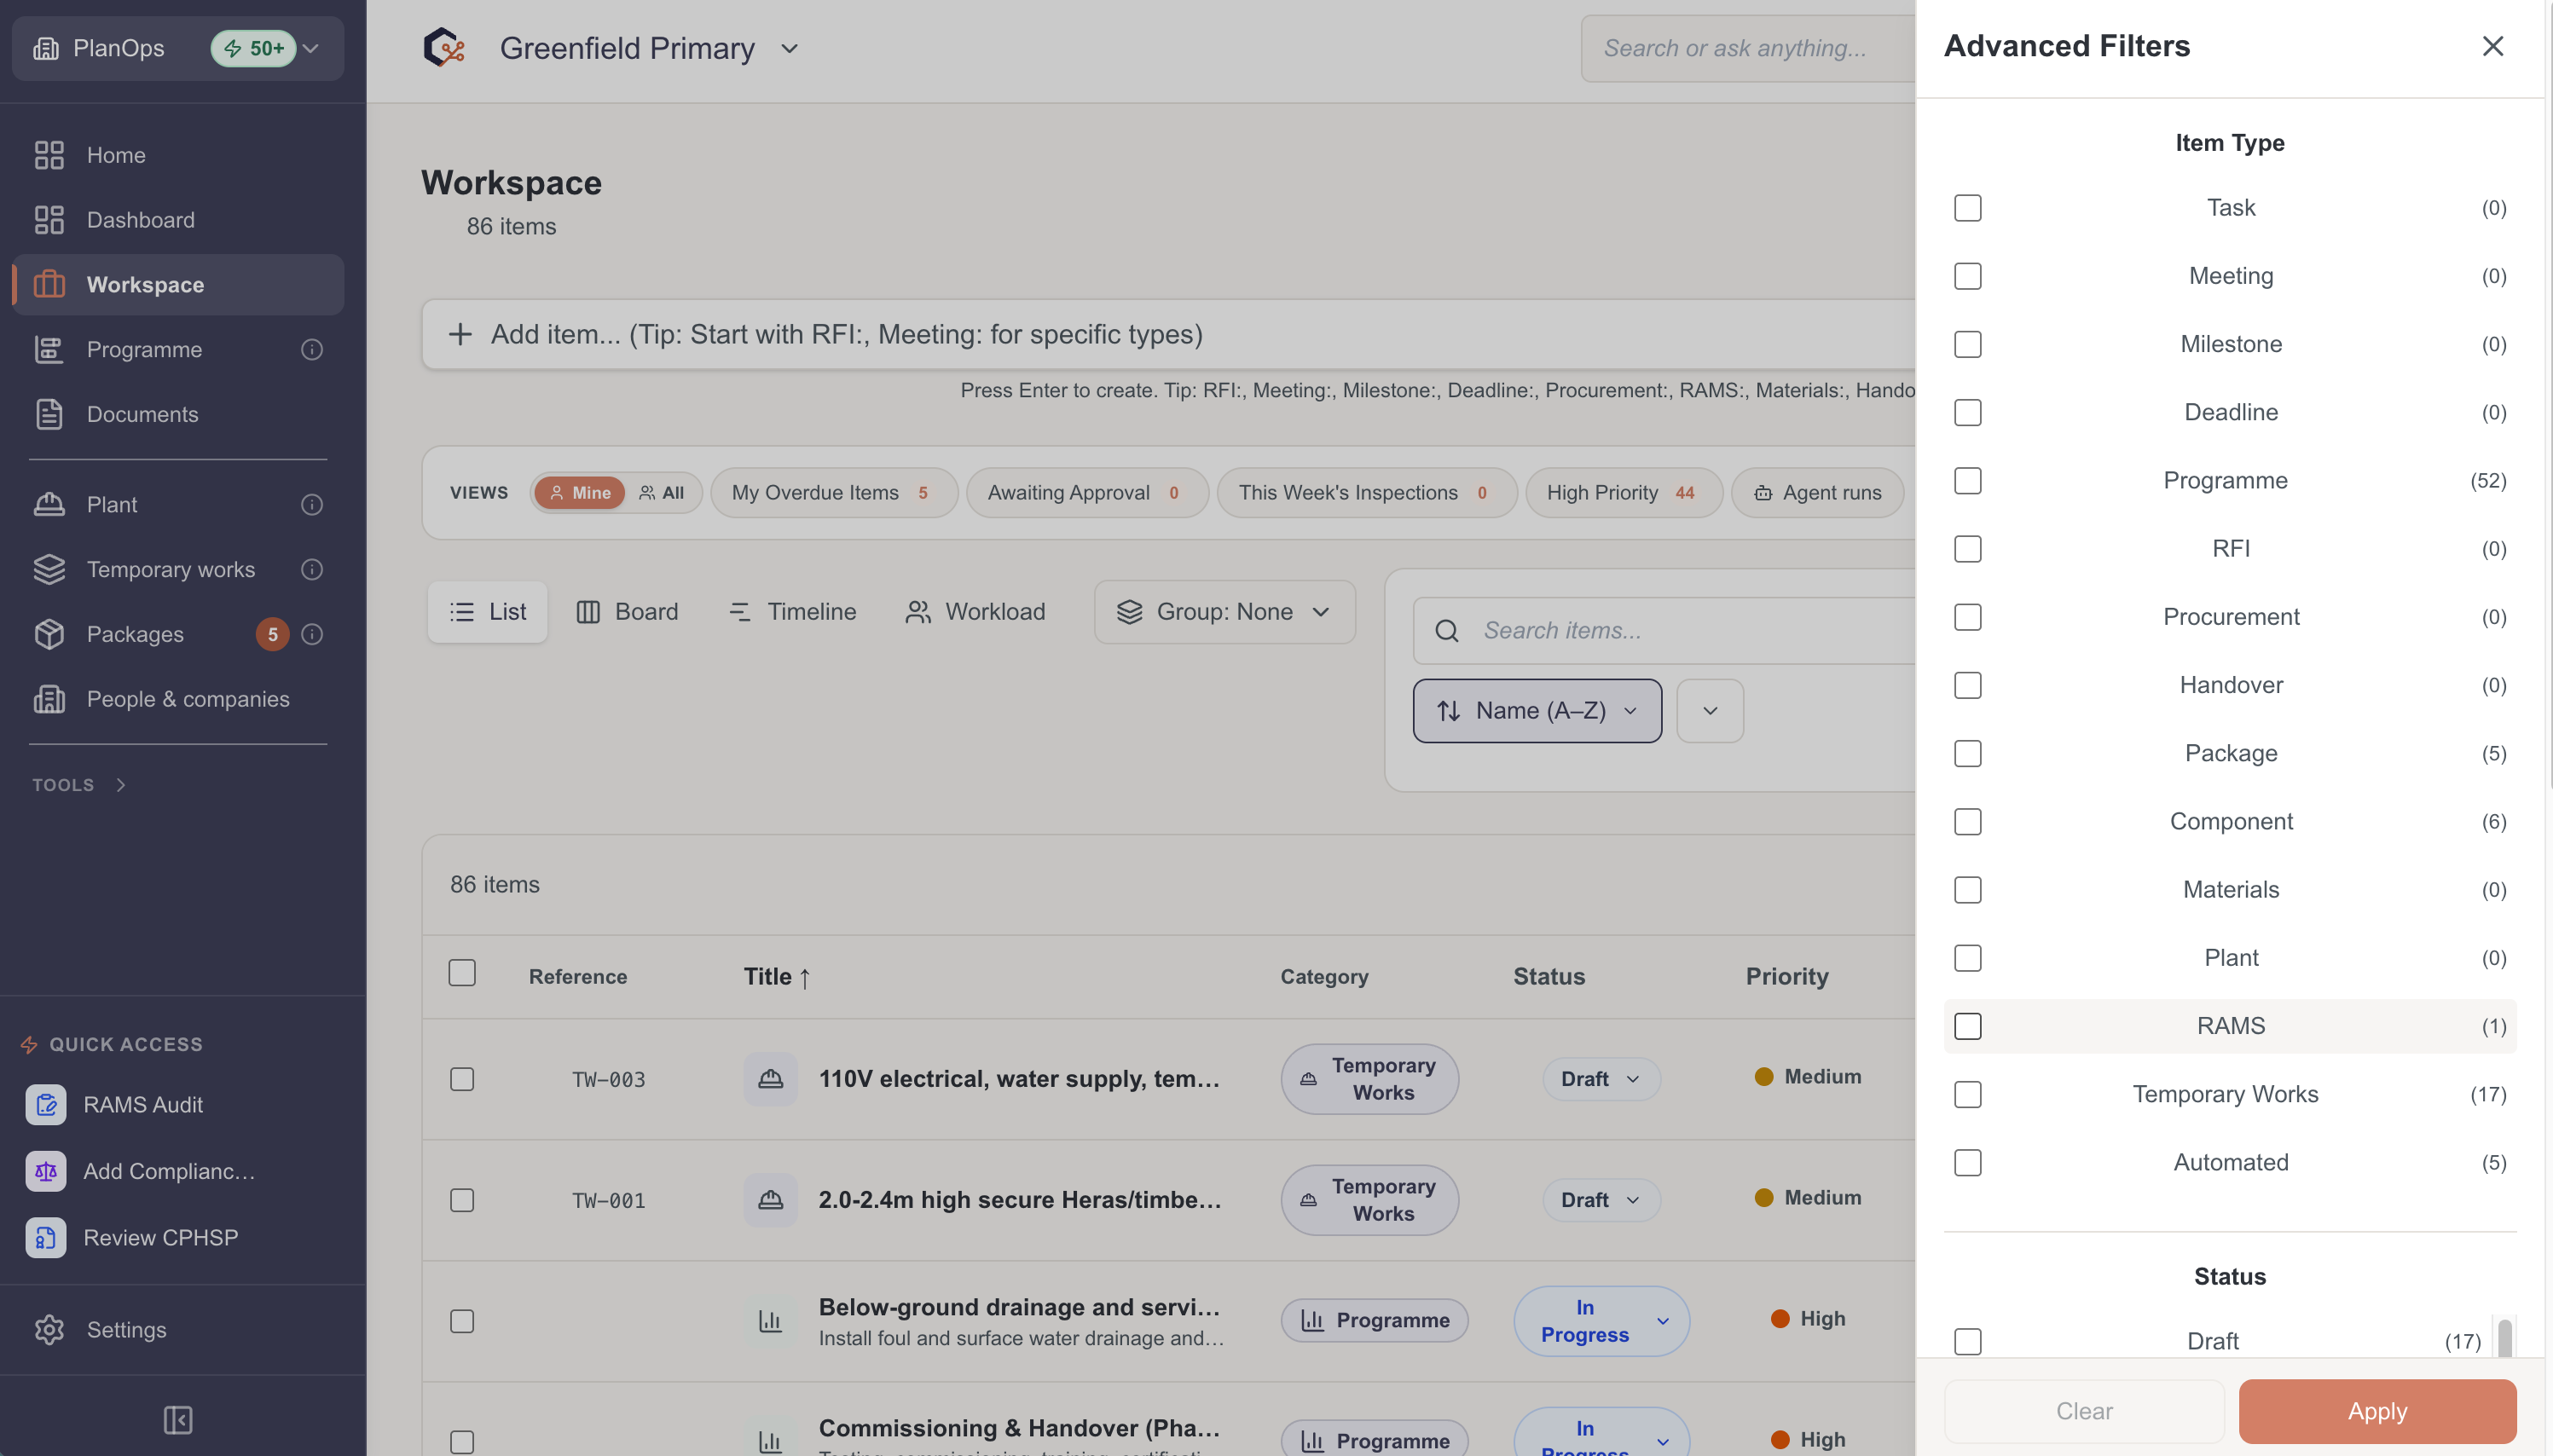Open My Overdue Items view
The width and height of the screenshot is (2553, 1456).
click(x=833, y=493)
